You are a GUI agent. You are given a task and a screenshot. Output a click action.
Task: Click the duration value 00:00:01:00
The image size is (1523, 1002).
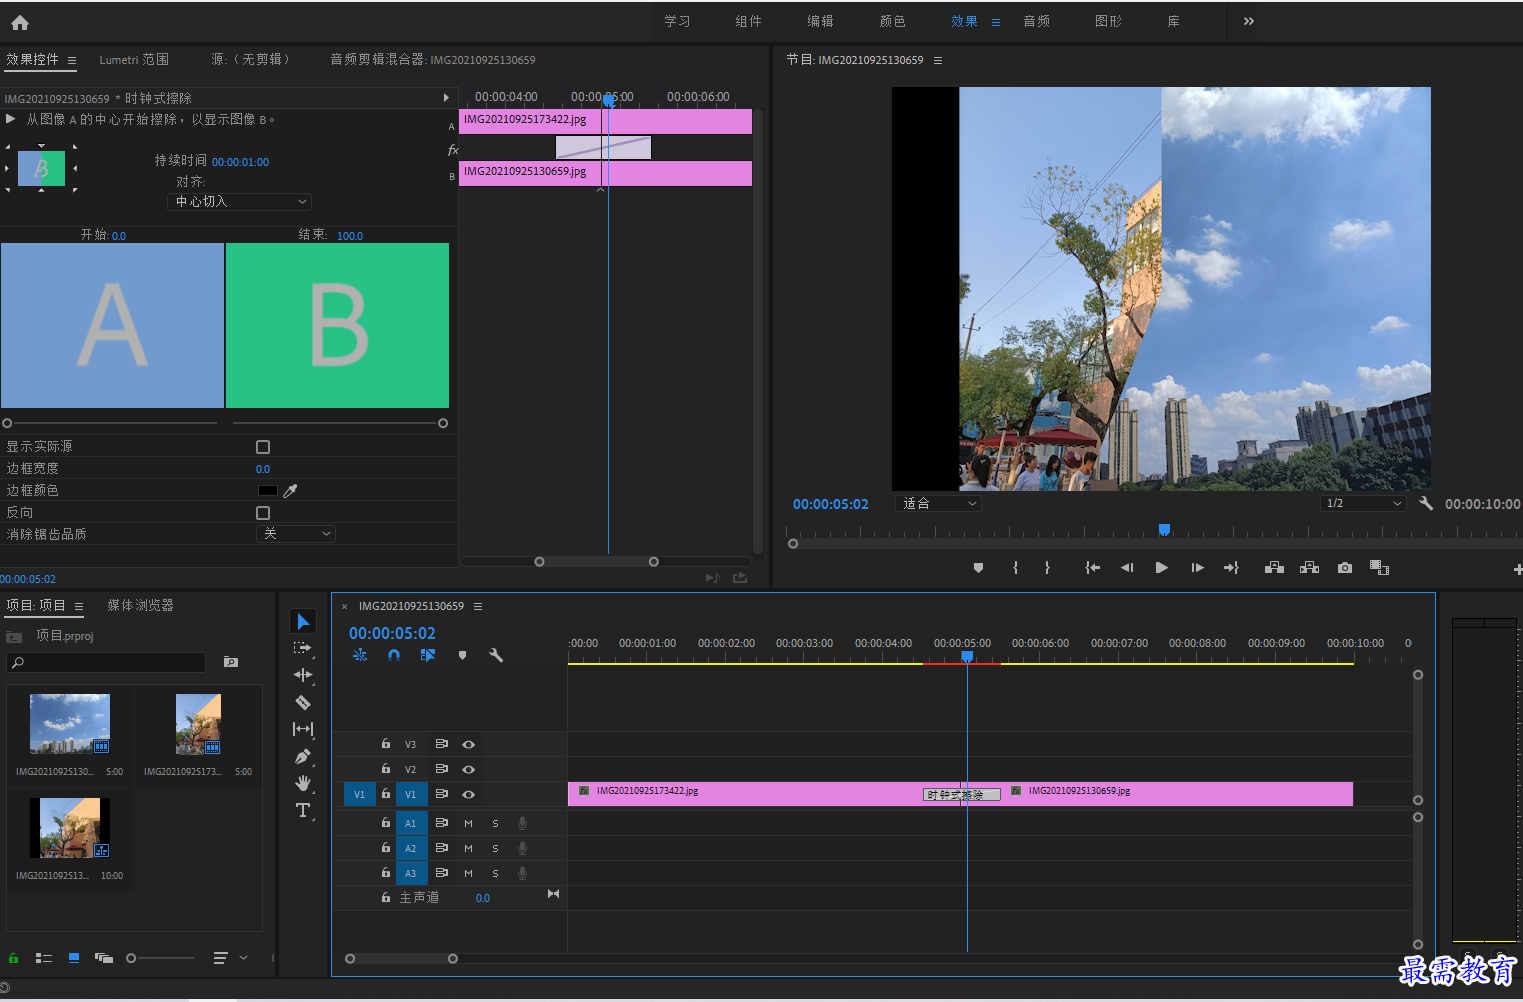click(x=240, y=162)
